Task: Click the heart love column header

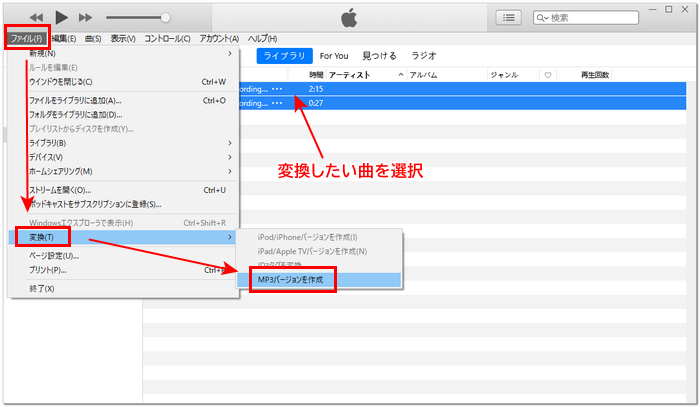Action: coord(548,75)
